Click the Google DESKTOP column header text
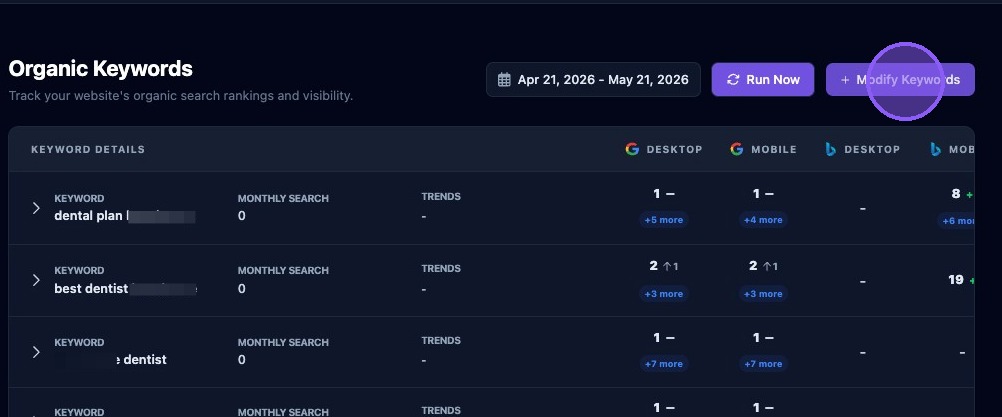Image resolution: width=1002 pixels, height=417 pixels. (x=674, y=149)
